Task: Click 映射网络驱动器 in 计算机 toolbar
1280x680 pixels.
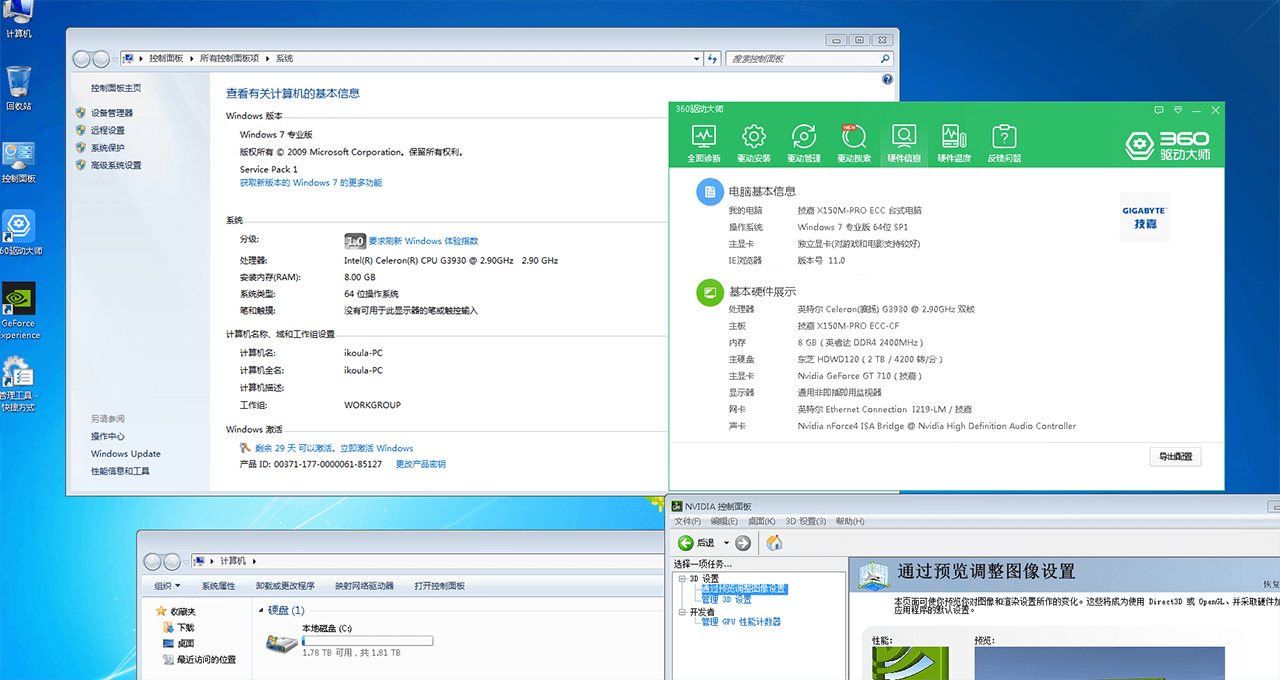Action: click(364, 586)
